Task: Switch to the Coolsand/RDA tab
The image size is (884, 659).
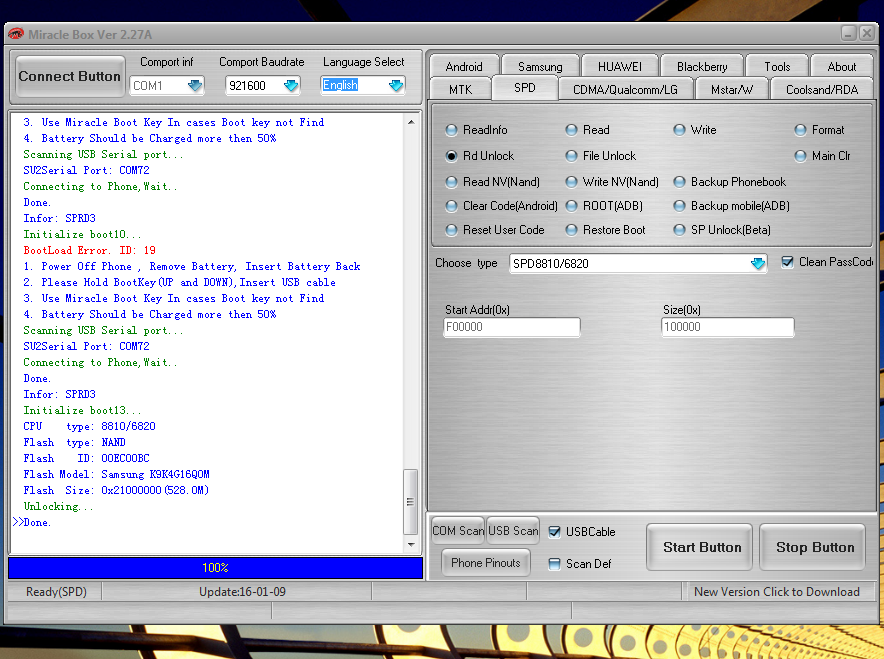Action: tap(821, 89)
